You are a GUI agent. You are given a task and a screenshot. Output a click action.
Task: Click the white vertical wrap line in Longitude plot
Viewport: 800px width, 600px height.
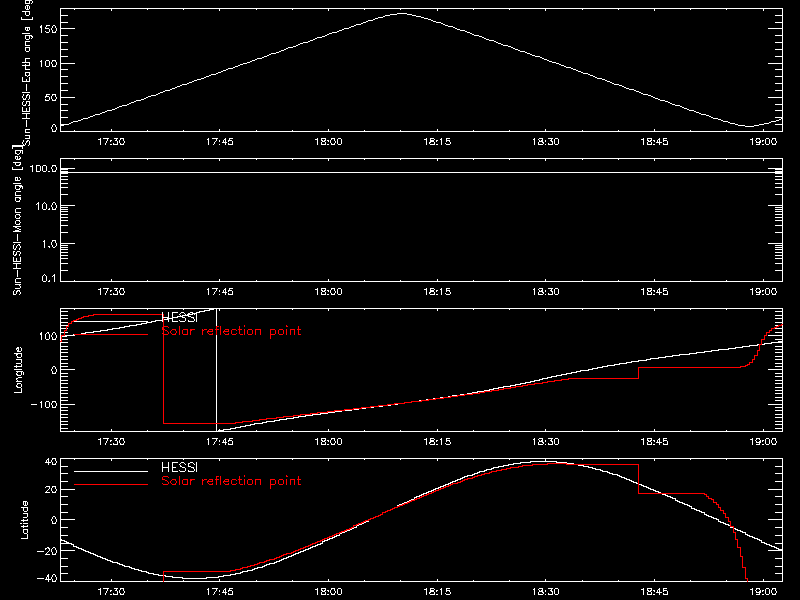tap(216, 369)
